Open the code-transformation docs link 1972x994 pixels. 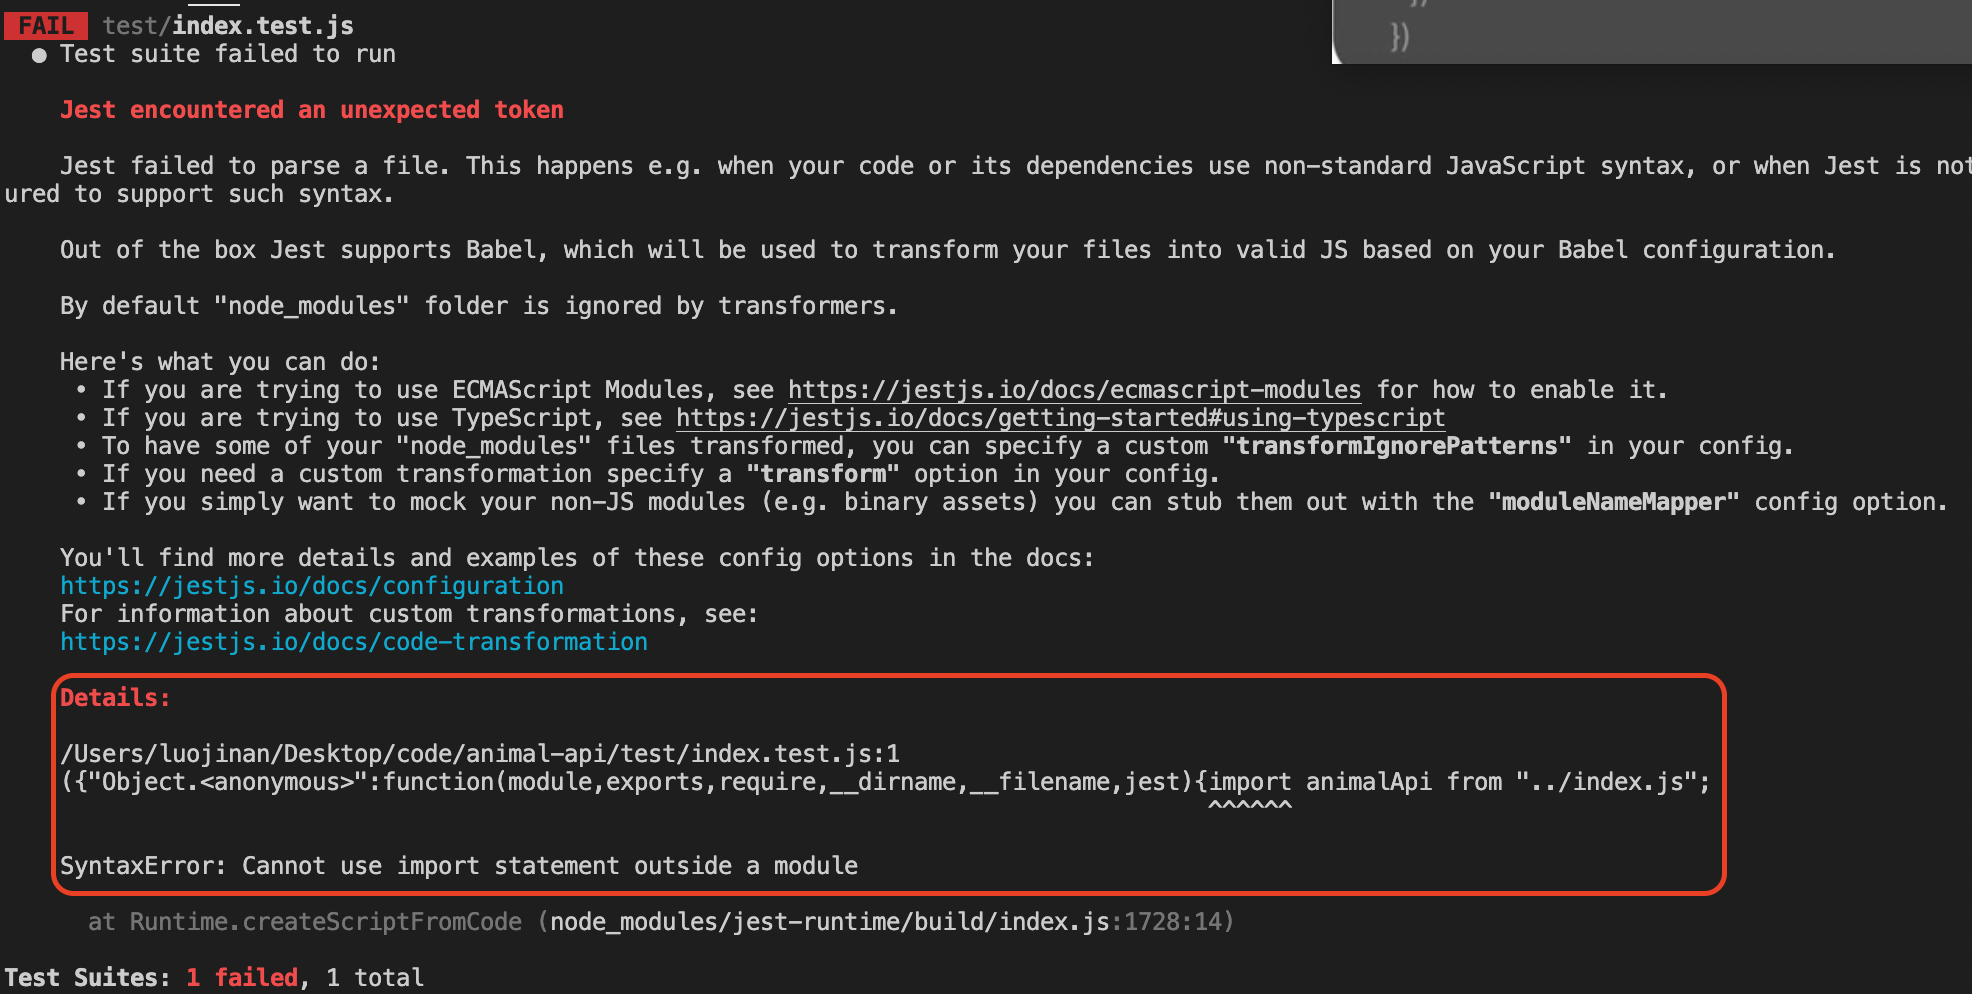pos(354,642)
